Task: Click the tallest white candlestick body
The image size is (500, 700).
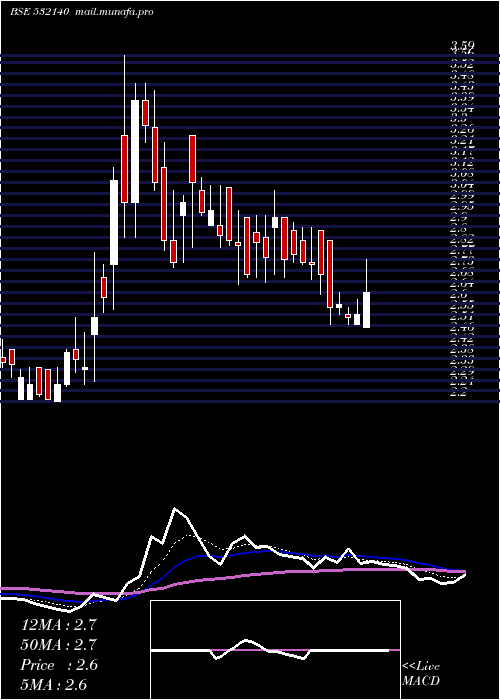Action: [135, 151]
